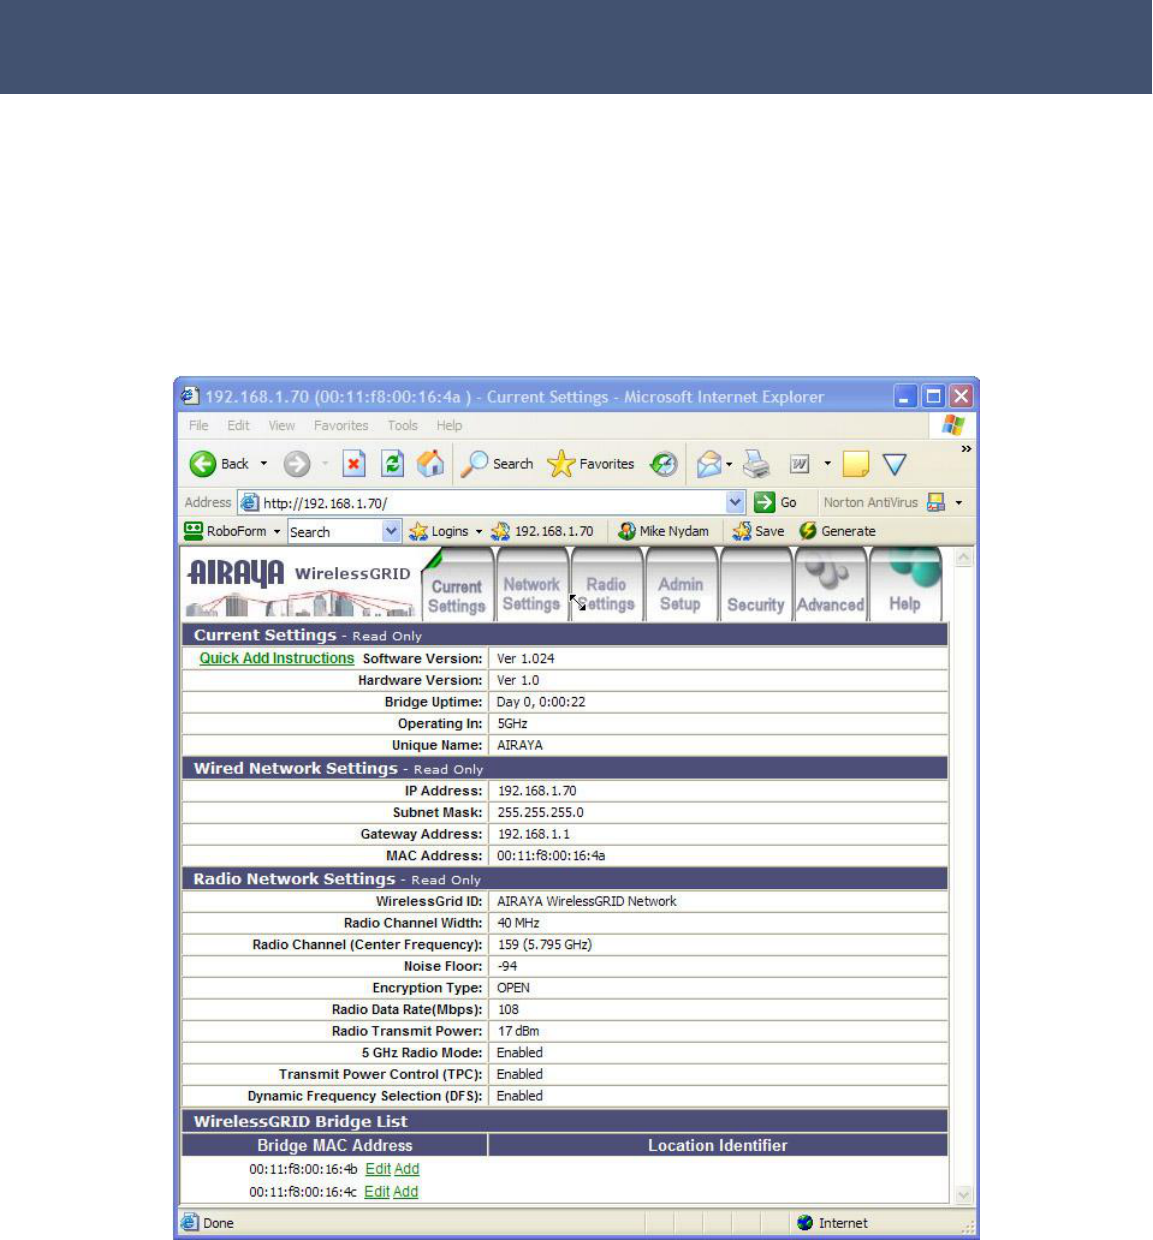1153x1240 pixels.
Task: Select the Mike Nydam RoboForm identity
Action: tap(663, 532)
